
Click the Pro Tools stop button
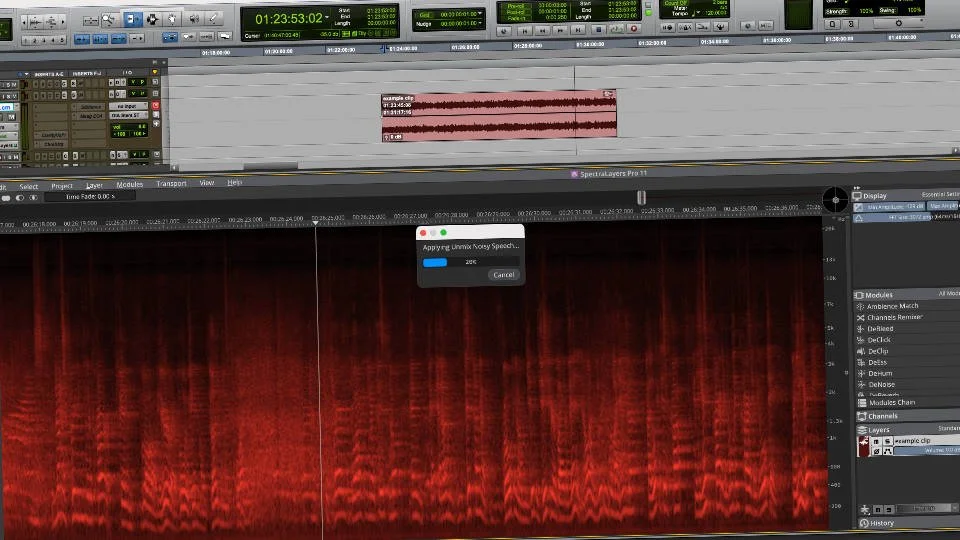coord(599,29)
